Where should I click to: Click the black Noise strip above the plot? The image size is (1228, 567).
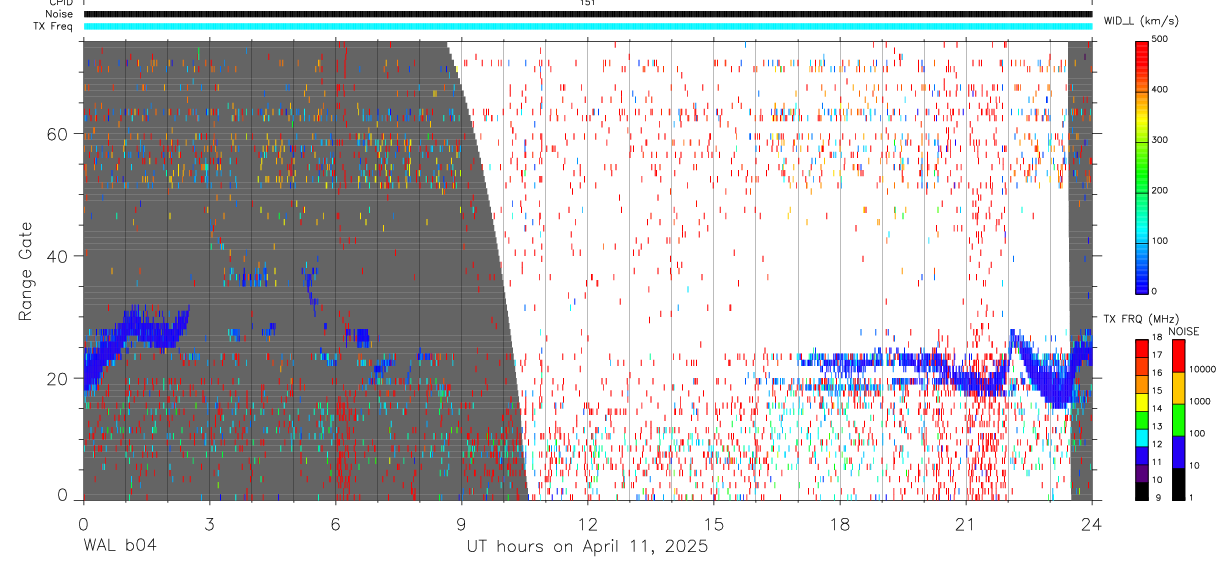[x=588, y=14]
